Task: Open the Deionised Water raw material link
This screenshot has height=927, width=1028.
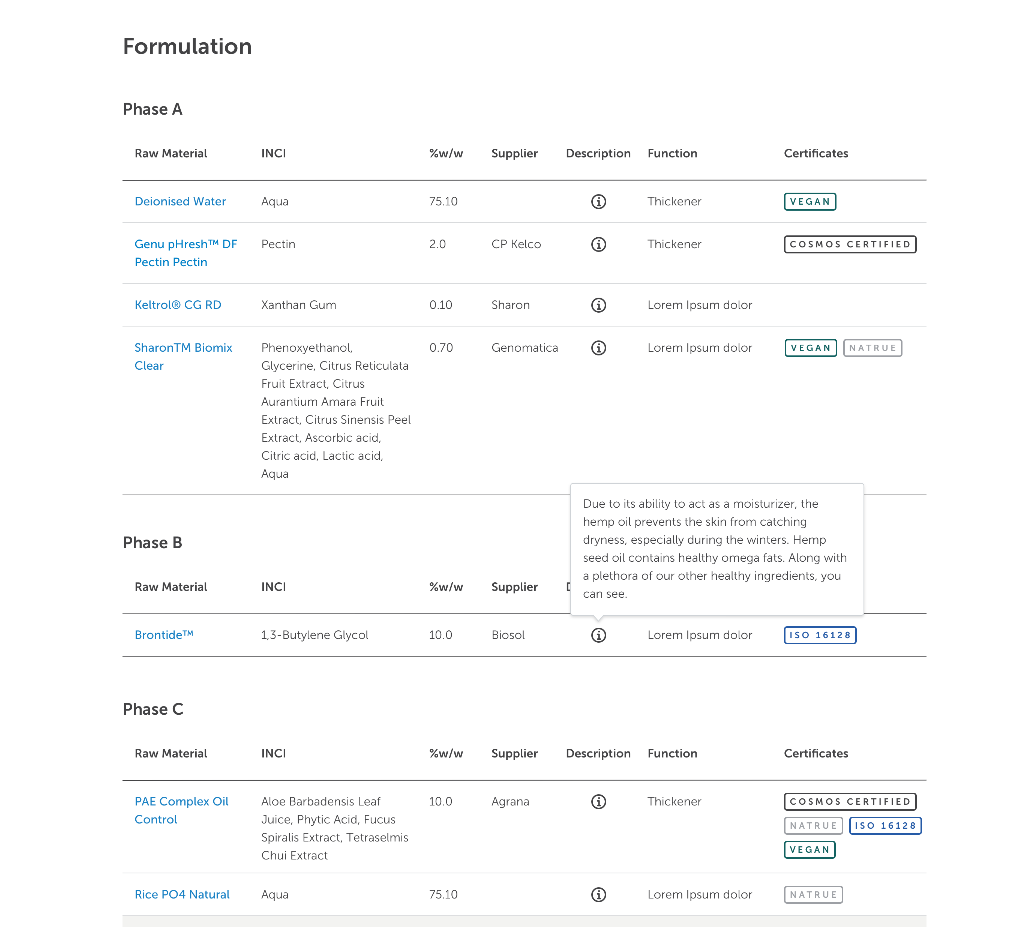Action: pos(180,201)
